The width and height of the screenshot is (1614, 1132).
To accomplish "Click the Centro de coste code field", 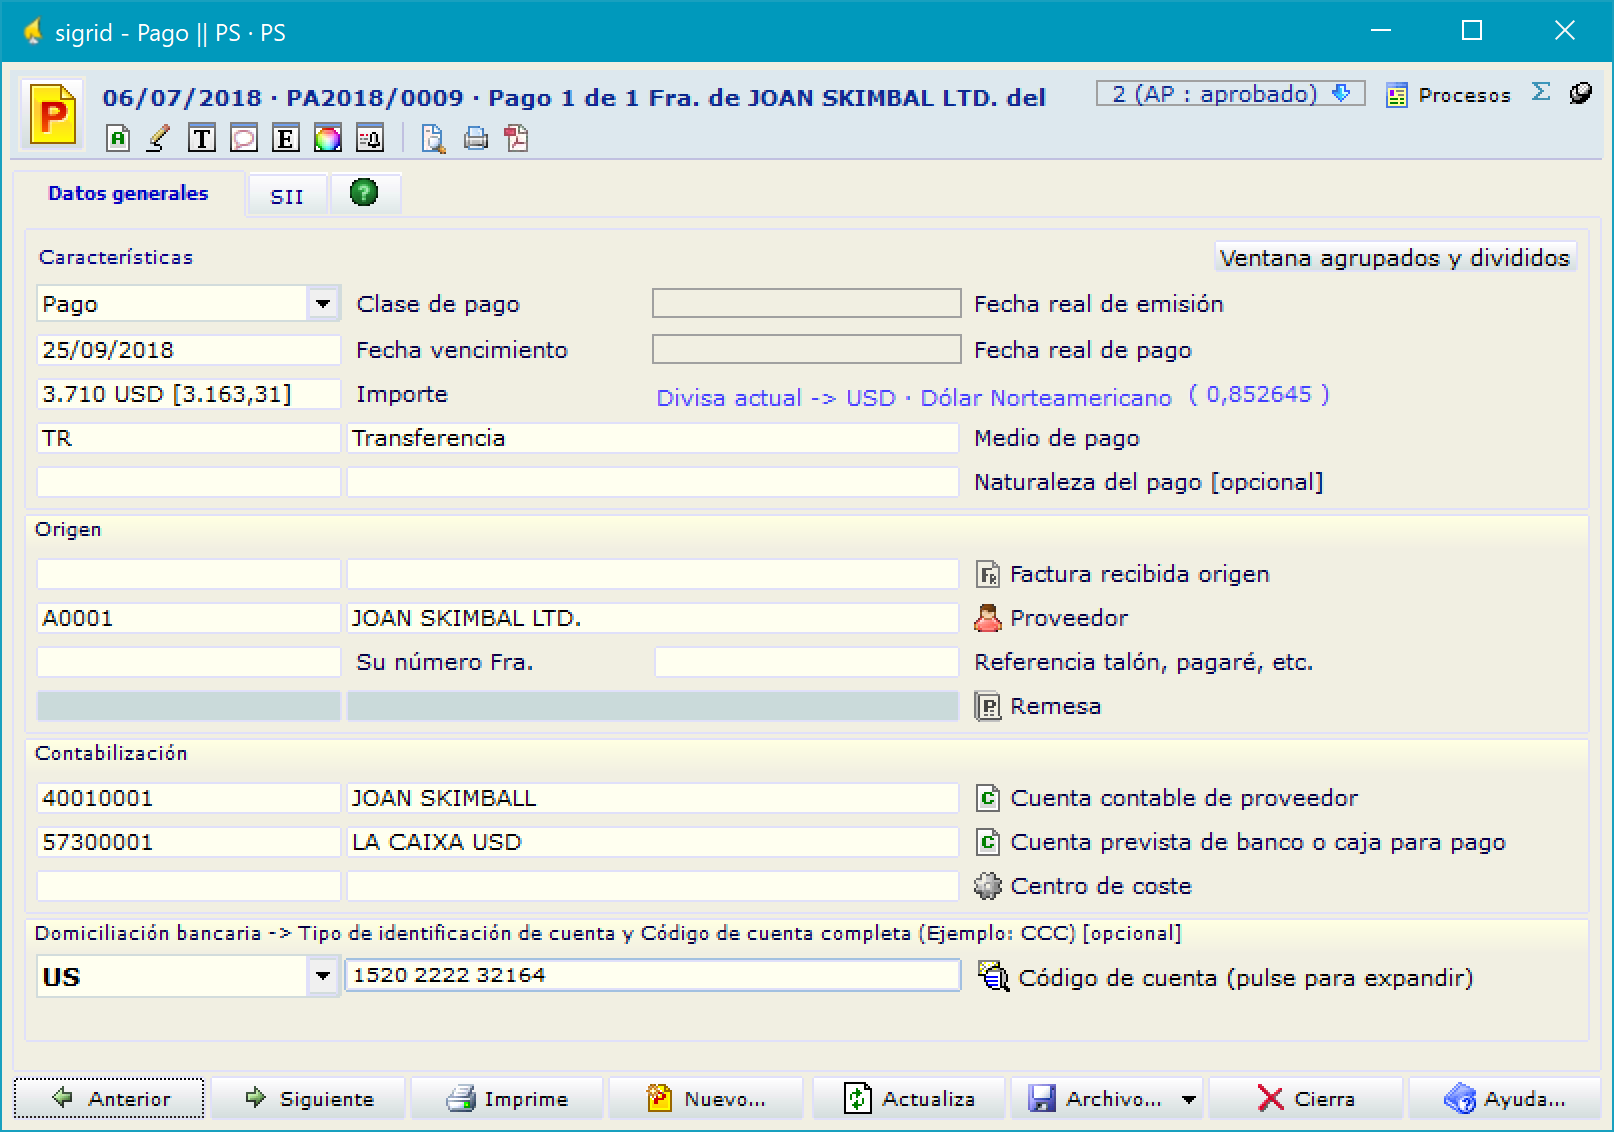I will 189,886.
